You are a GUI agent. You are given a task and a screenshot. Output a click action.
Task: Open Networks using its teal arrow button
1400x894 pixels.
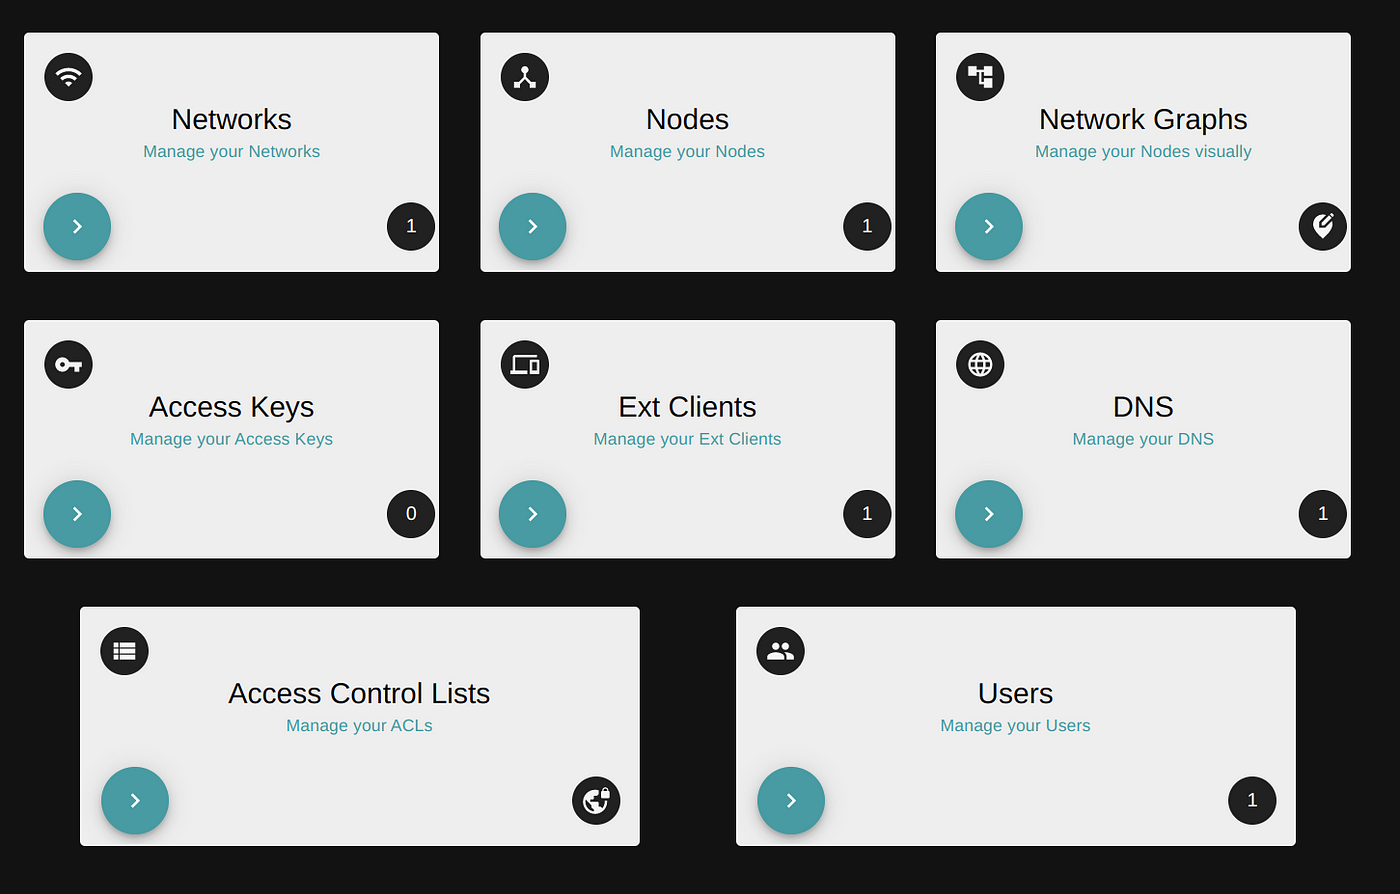[x=77, y=227]
